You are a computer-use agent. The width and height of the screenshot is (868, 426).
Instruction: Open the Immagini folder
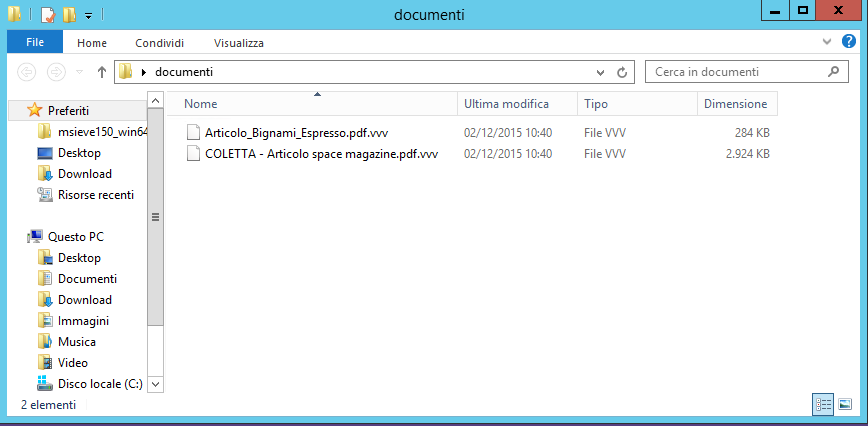point(83,321)
